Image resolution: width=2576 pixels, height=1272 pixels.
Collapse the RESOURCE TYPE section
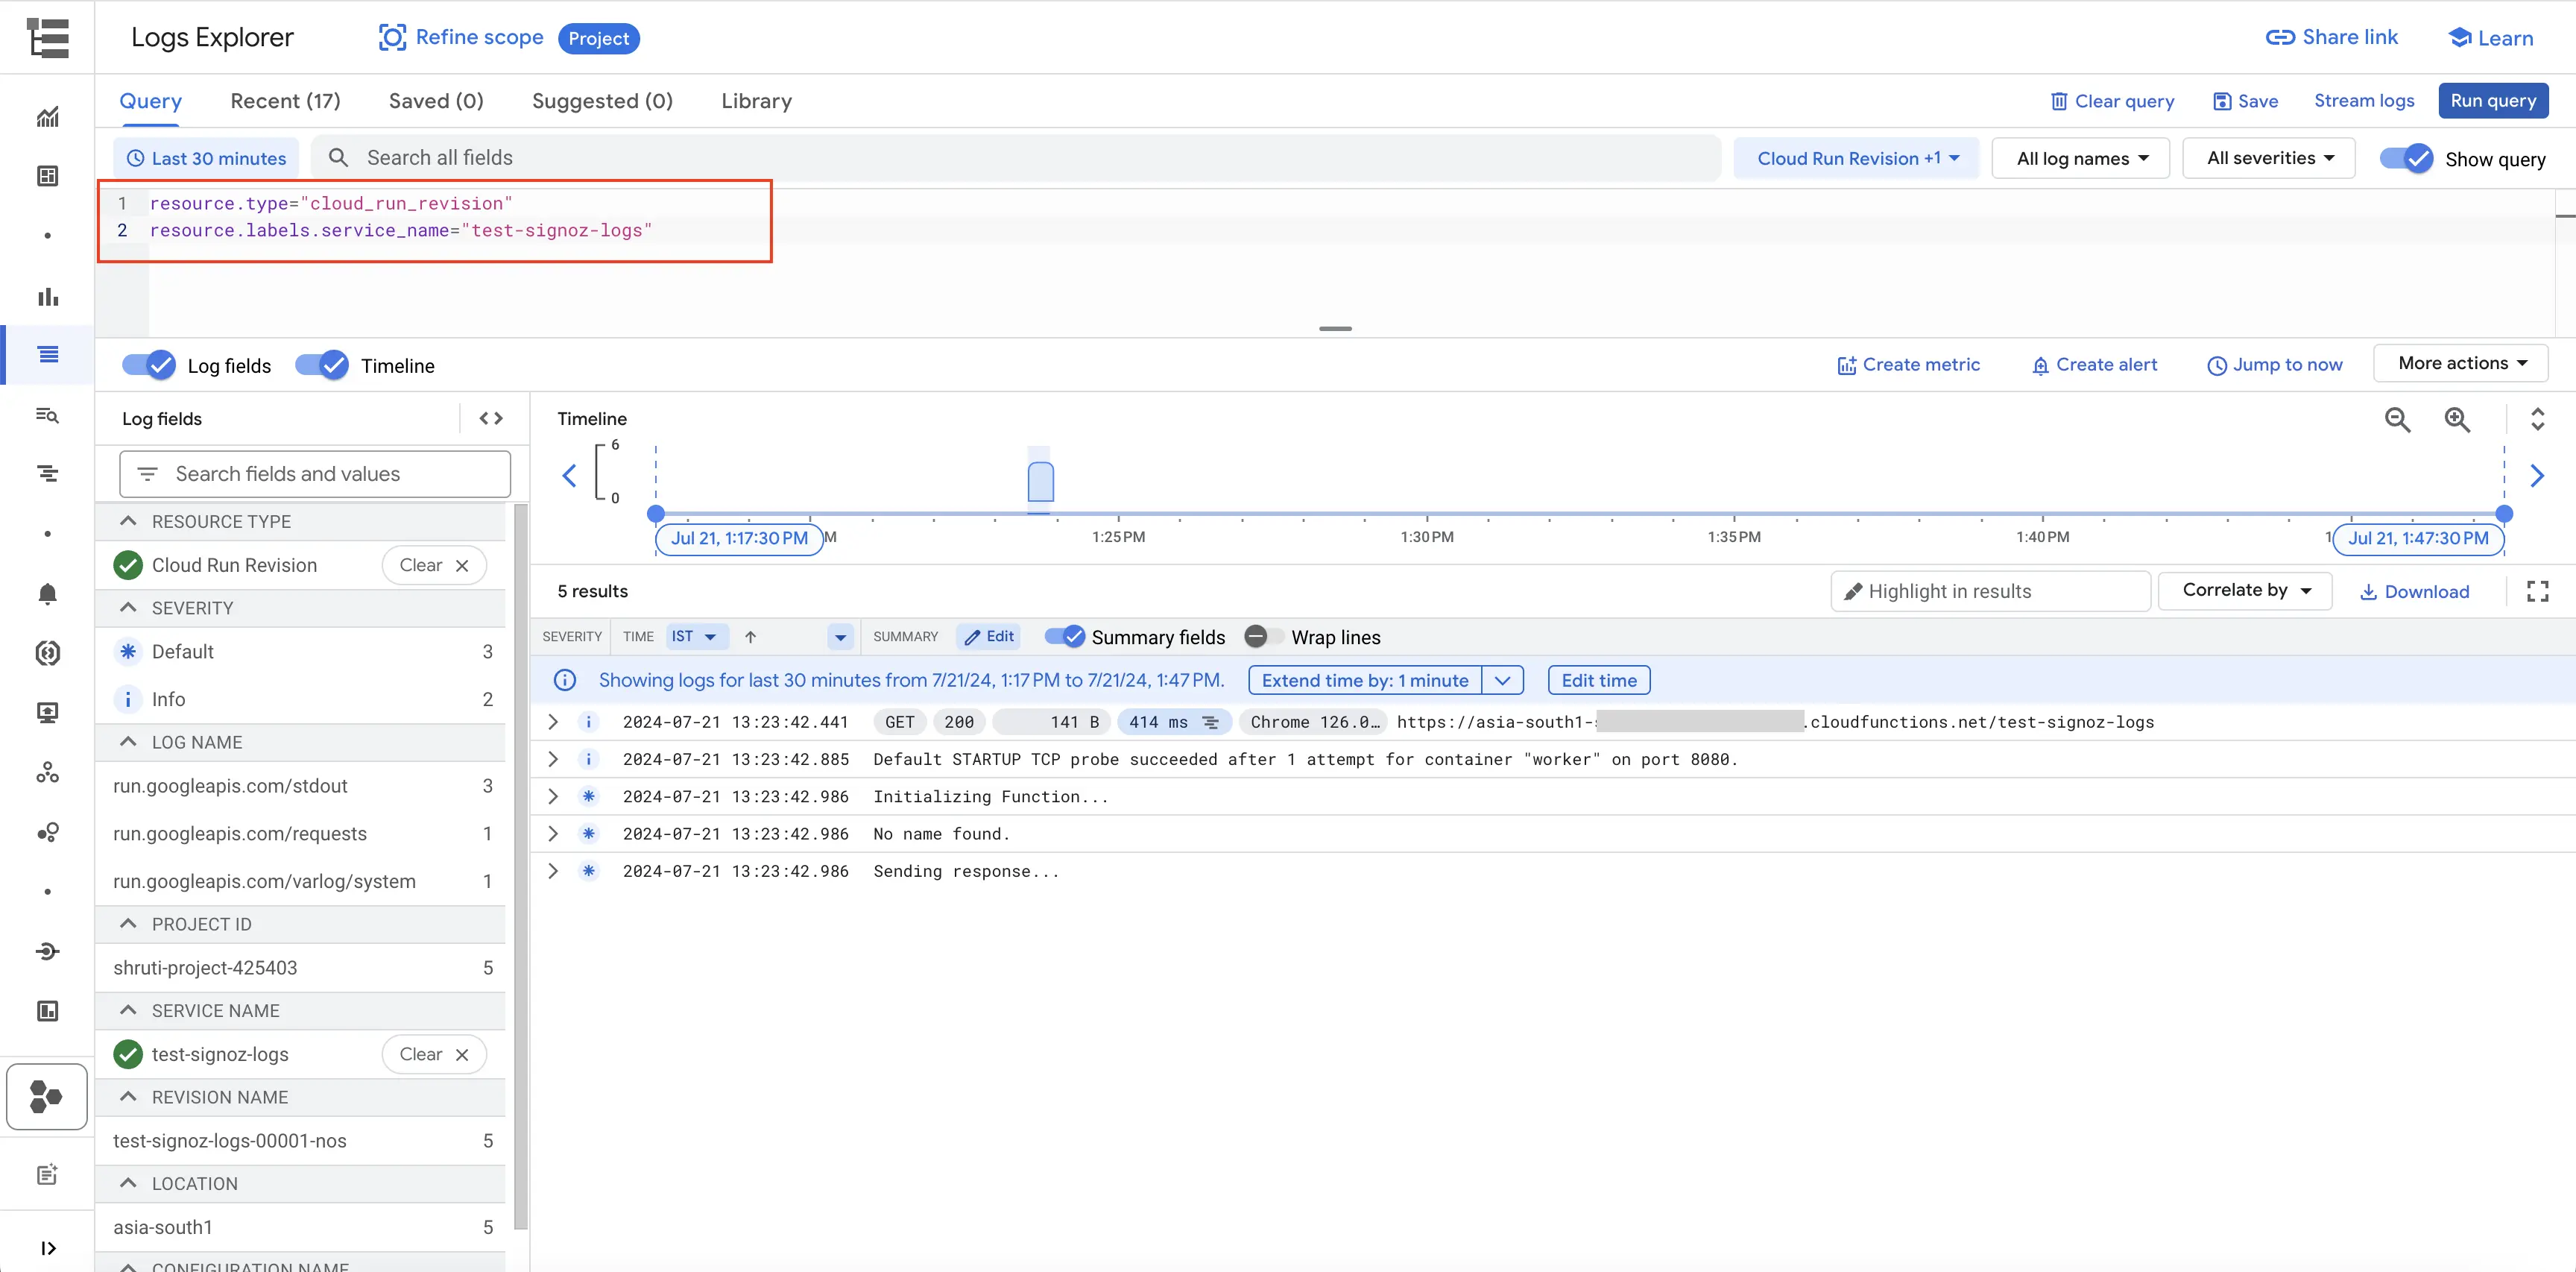tap(128, 521)
